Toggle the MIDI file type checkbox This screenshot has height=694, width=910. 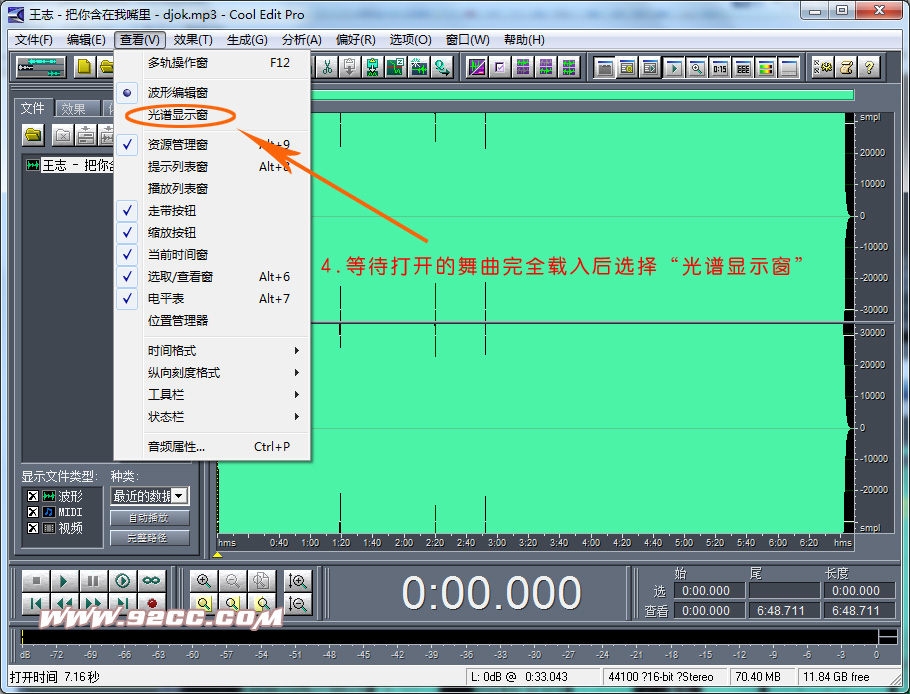click(33, 512)
